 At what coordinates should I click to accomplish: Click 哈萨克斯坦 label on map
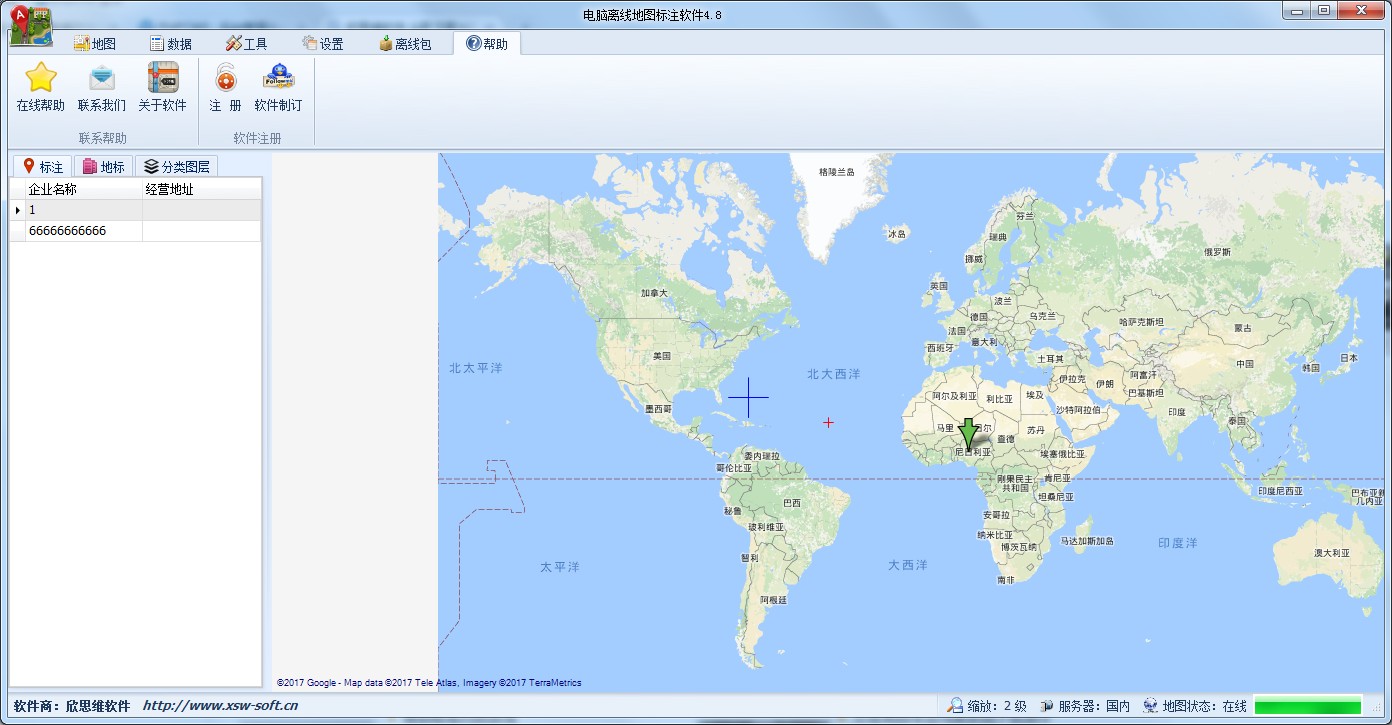coord(1141,322)
